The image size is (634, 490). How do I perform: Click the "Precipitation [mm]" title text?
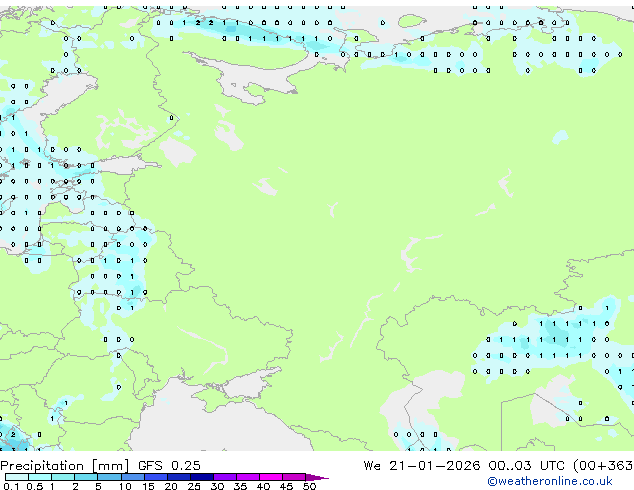pyautogui.click(x=65, y=466)
